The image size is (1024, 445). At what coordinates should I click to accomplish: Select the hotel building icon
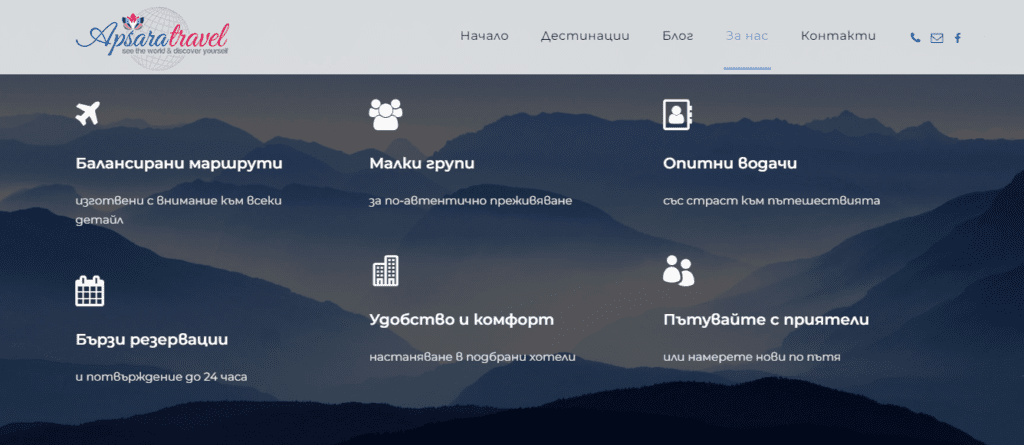pyautogui.click(x=385, y=271)
